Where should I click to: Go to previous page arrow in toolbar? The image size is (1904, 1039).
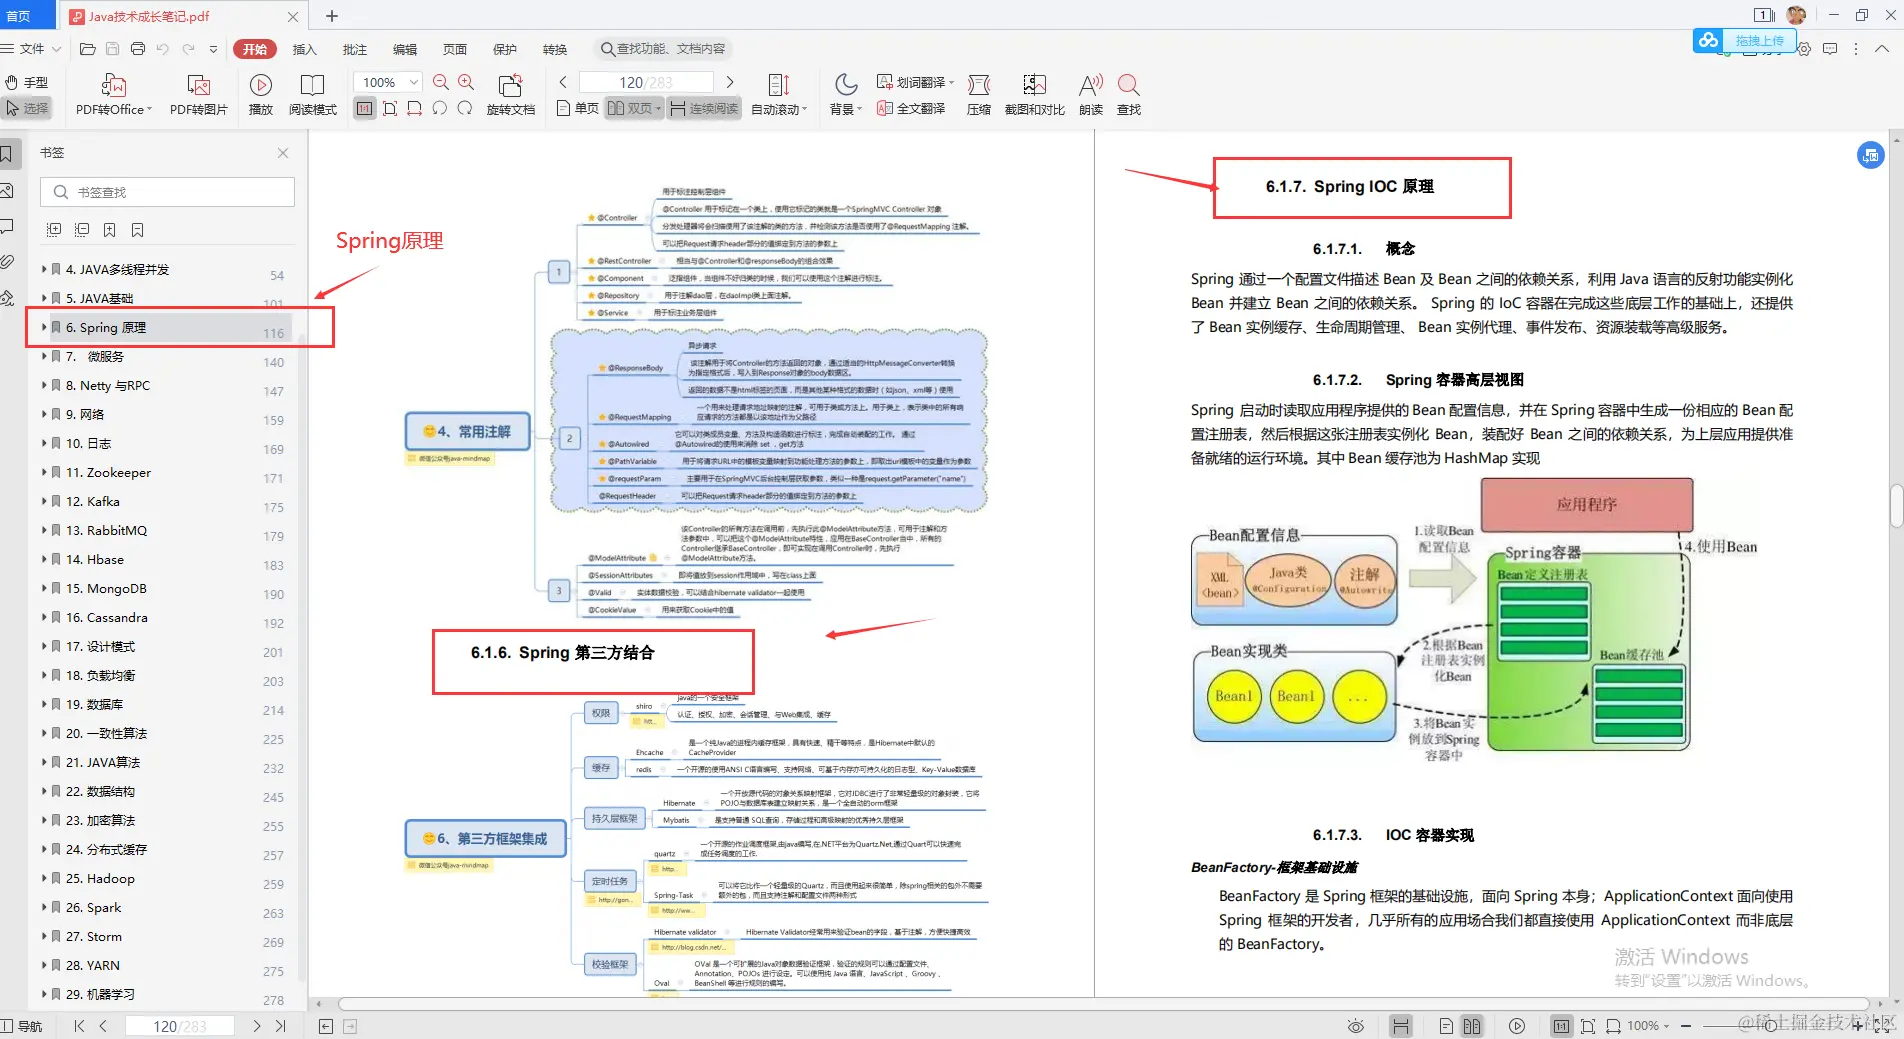[563, 82]
